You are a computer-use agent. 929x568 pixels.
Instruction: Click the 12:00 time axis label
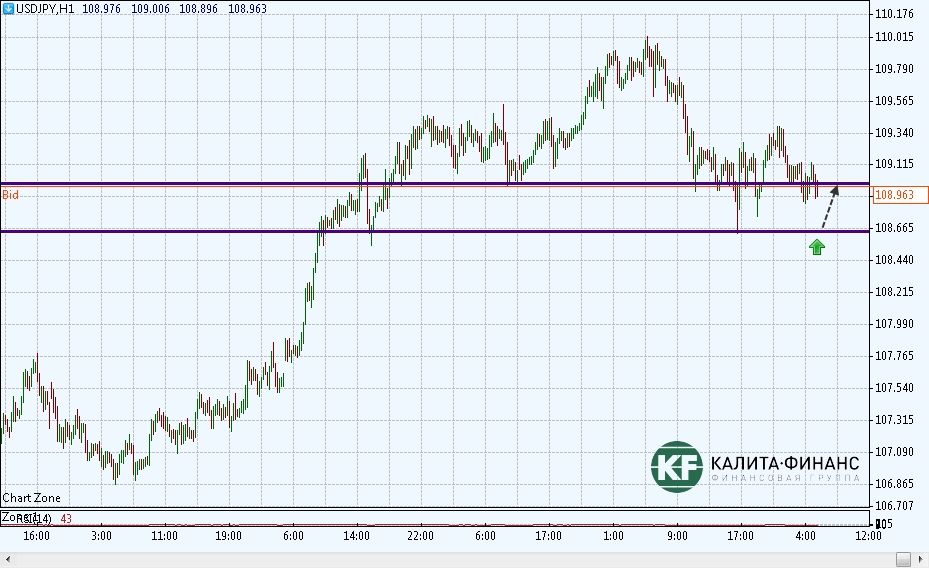tap(868, 536)
